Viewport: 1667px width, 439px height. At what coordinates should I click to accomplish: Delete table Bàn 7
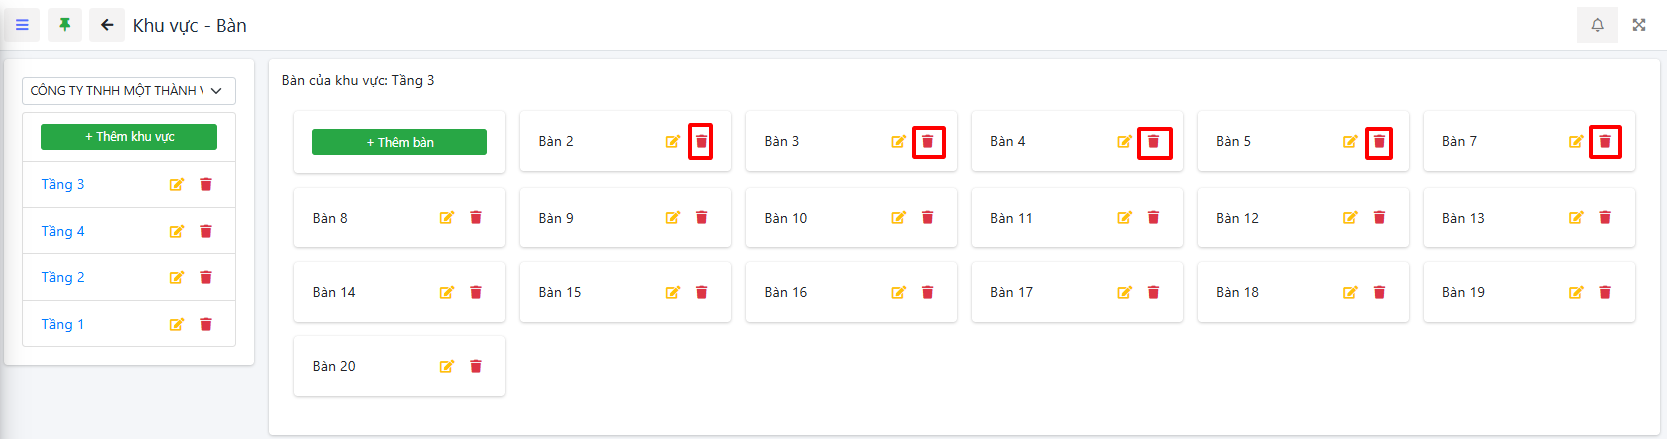click(x=1605, y=141)
